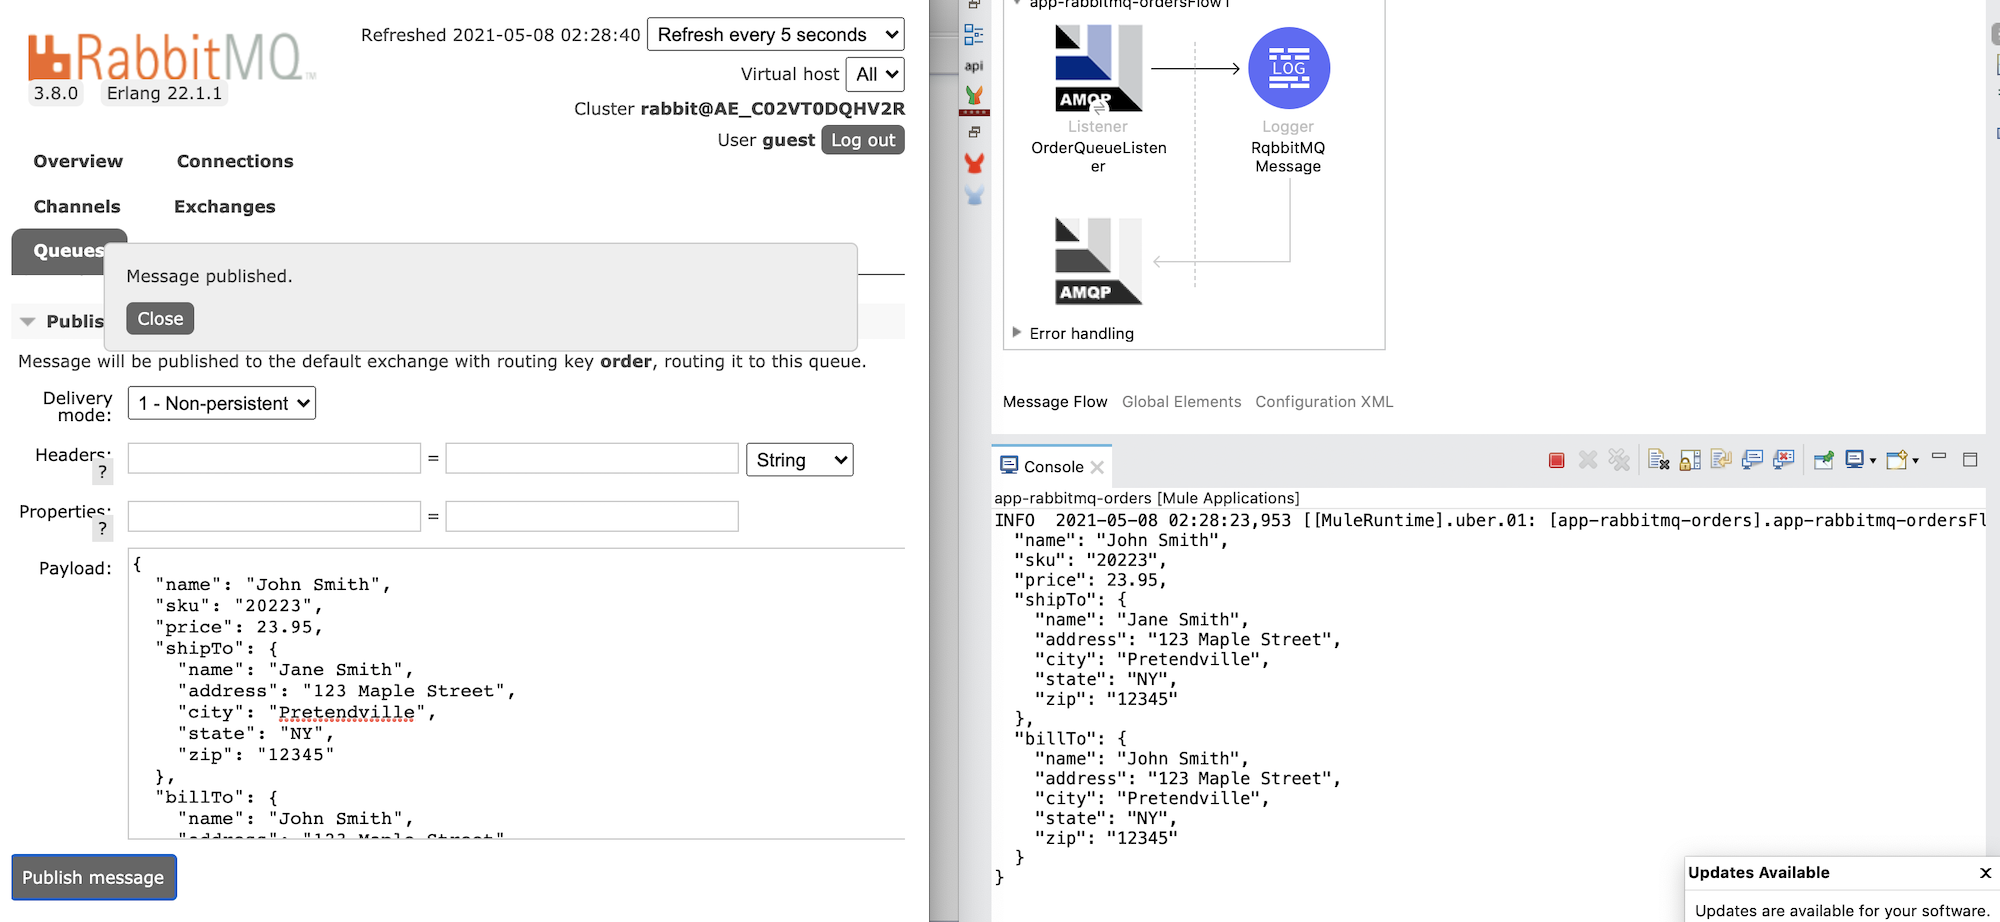Image resolution: width=2000 pixels, height=922 pixels.
Task: Toggle show console when standard error changes
Action: (1783, 460)
